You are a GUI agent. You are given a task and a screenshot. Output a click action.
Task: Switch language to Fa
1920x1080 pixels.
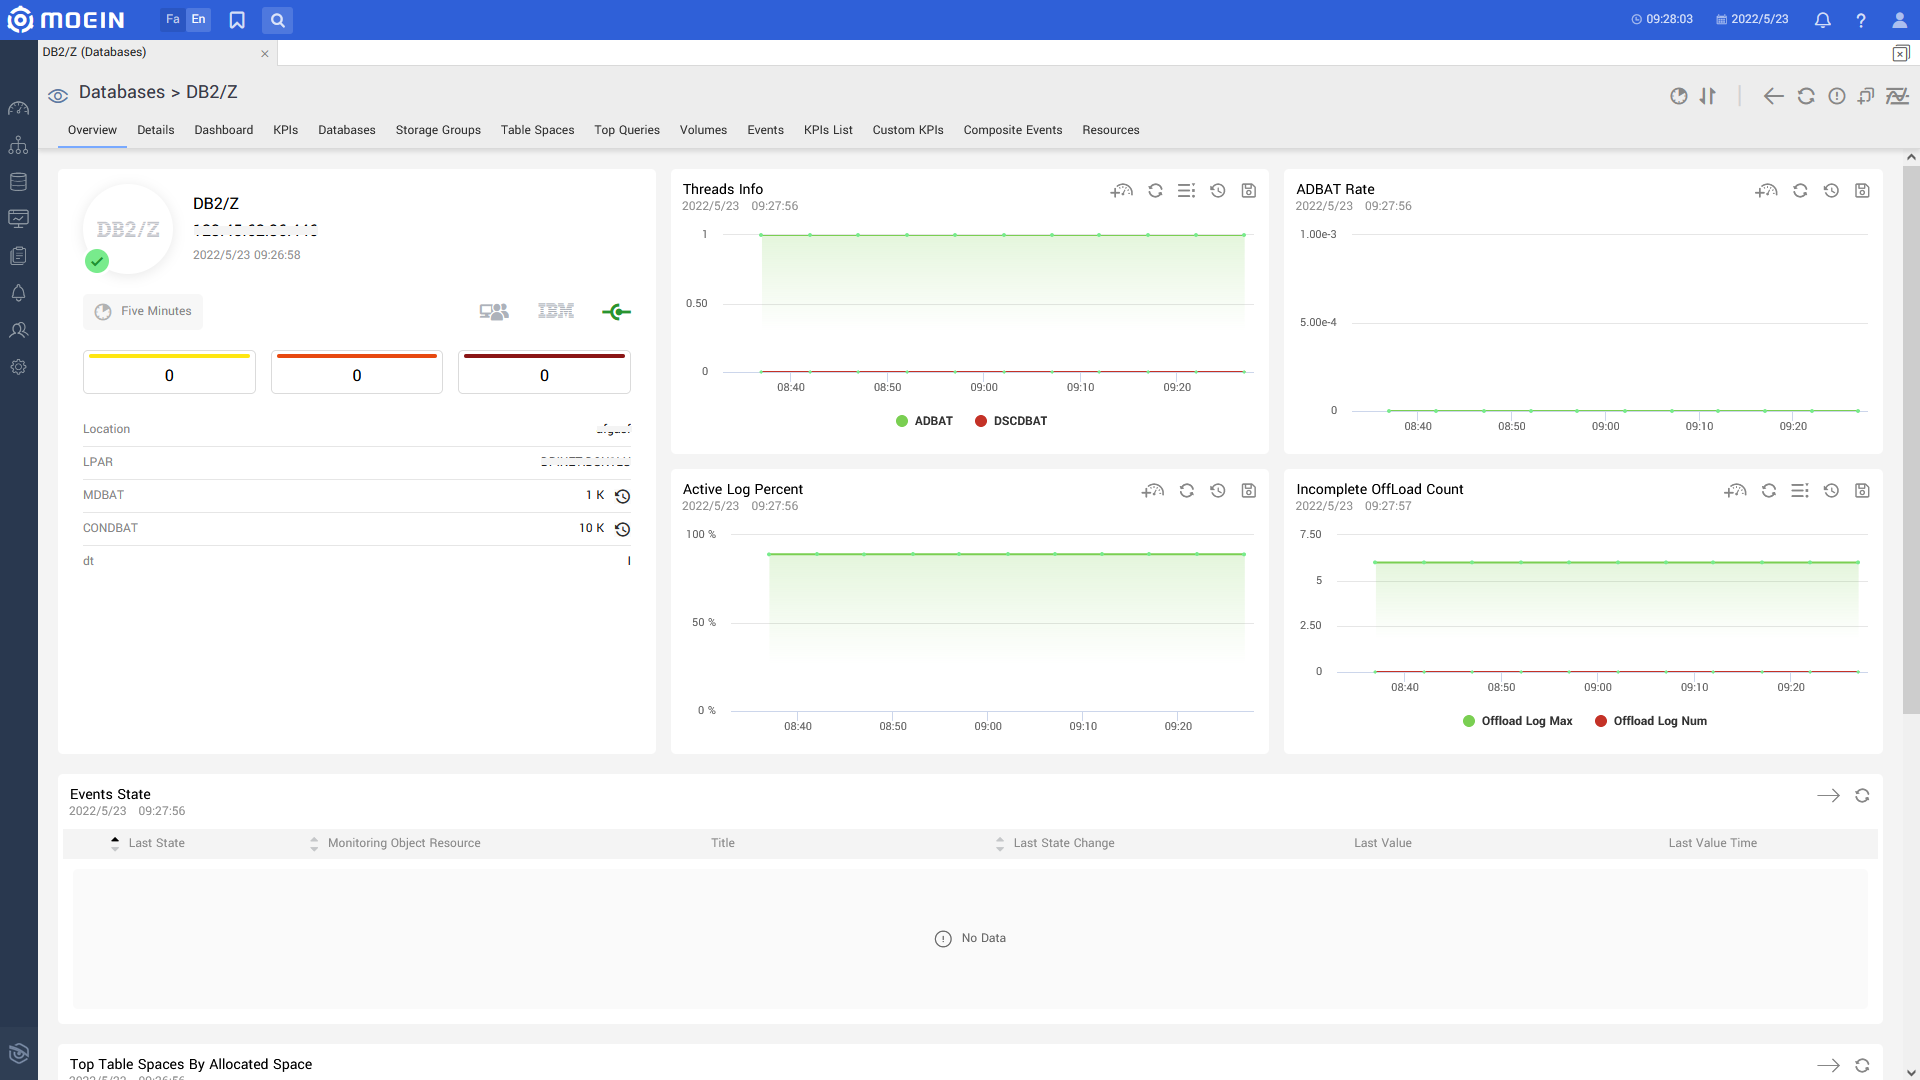[x=172, y=19]
